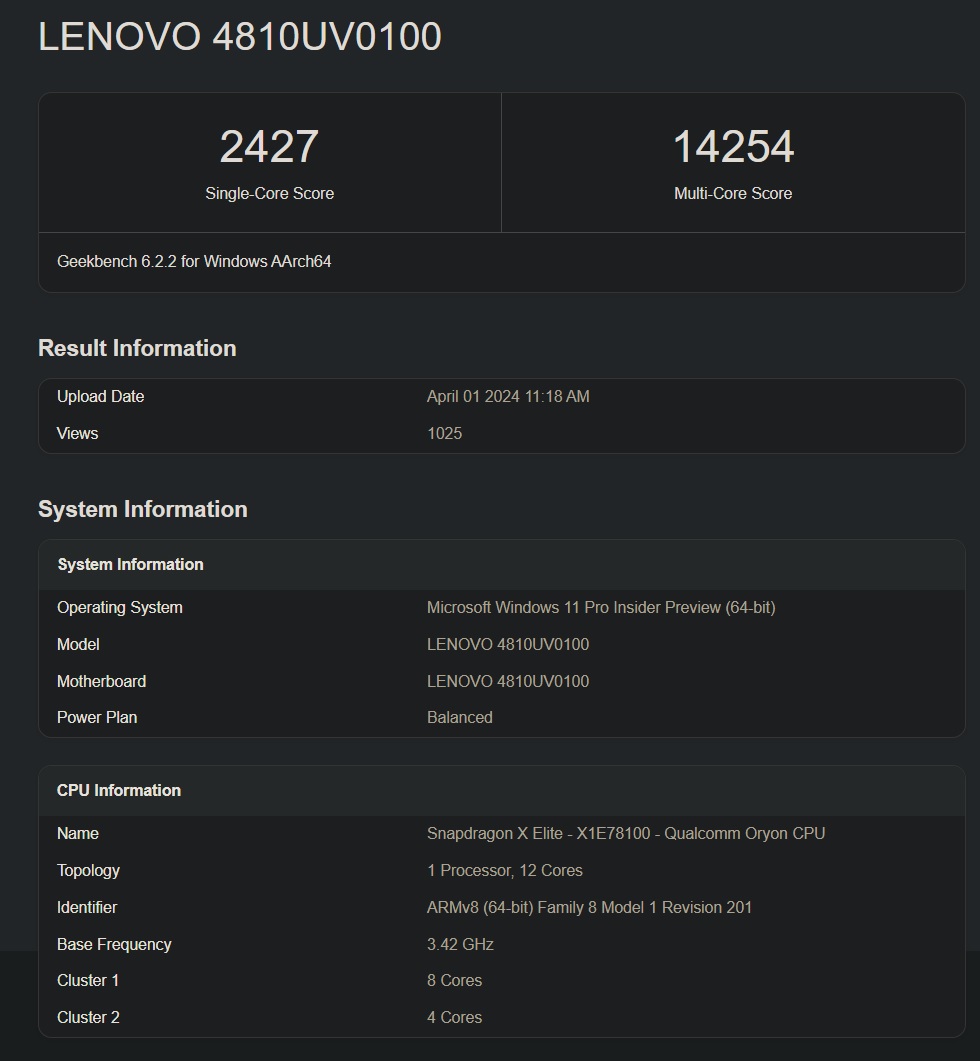Click the CPU Information table header

tap(119, 790)
